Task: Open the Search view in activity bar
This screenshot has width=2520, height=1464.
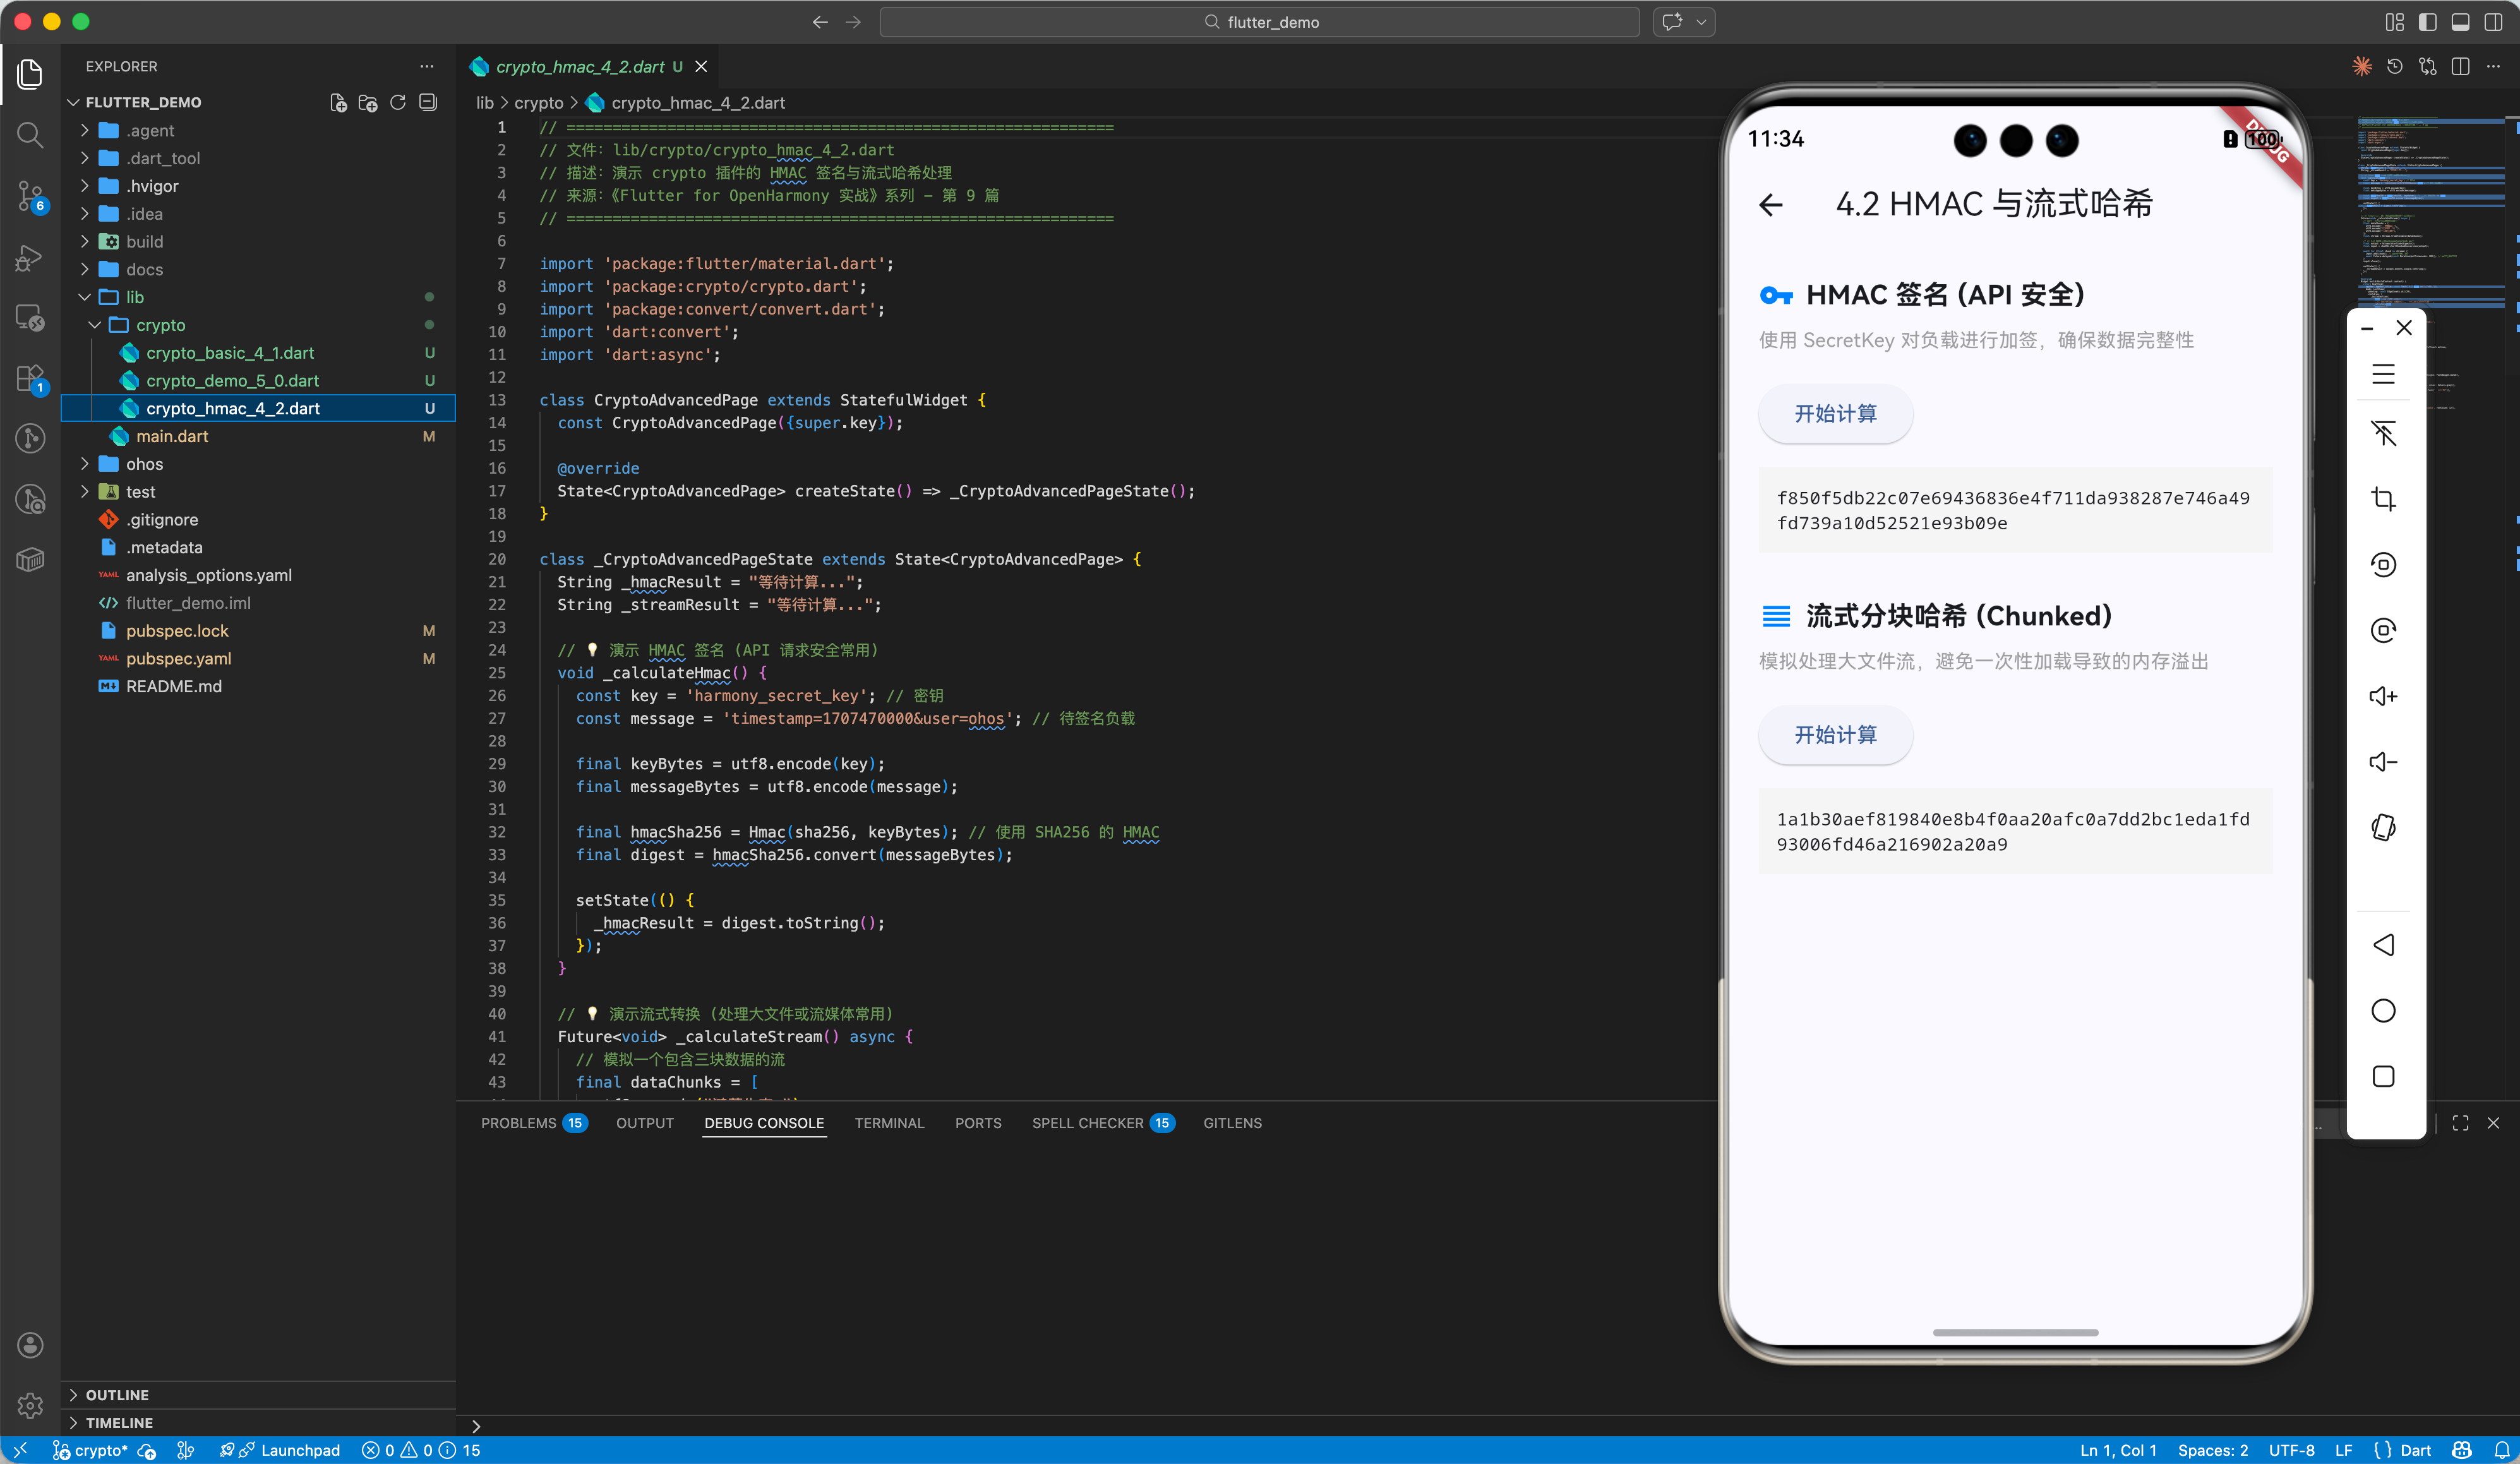Action: tap(30, 134)
